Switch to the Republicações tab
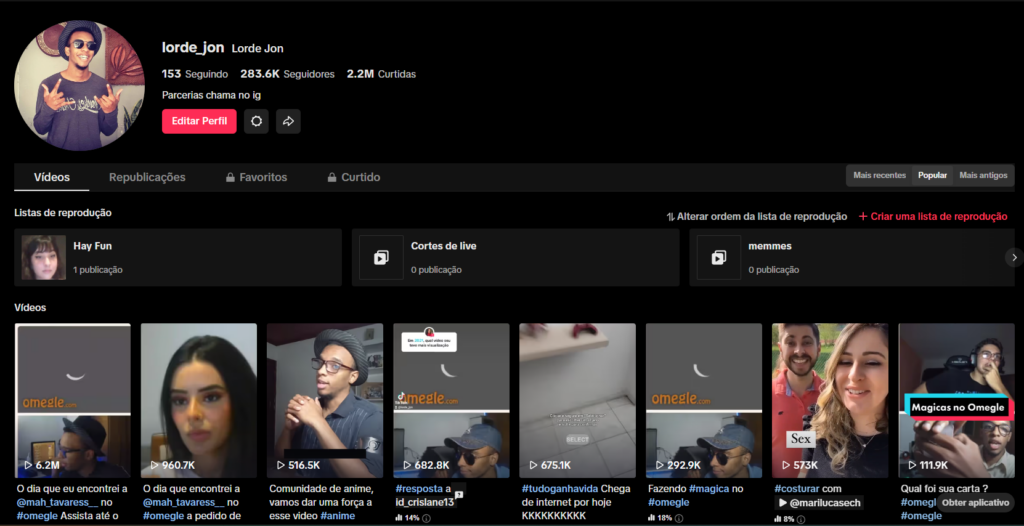Viewport: 1024px width, 526px height. click(147, 177)
